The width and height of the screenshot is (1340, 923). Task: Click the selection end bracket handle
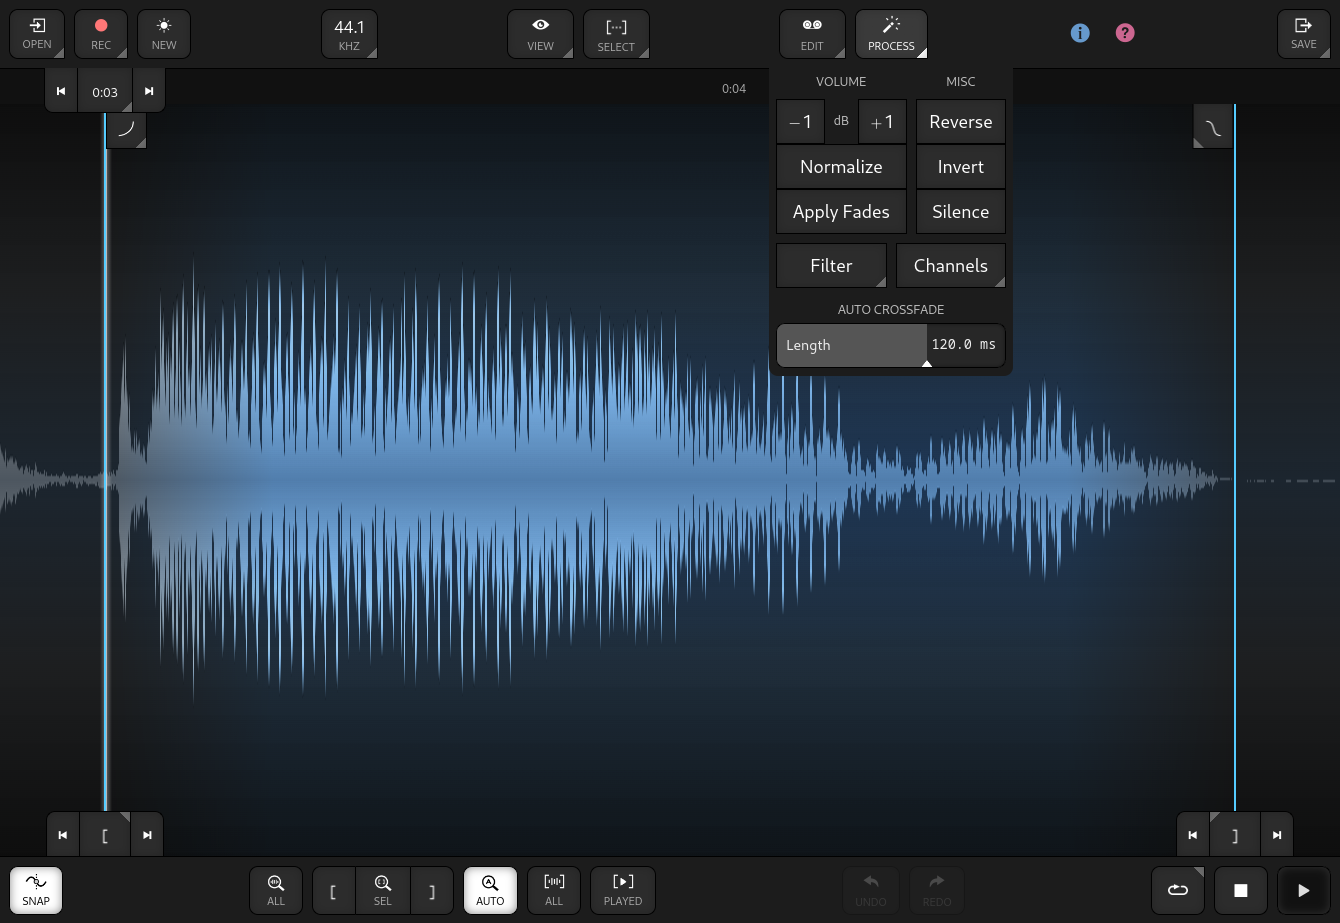pyautogui.click(x=1235, y=835)
